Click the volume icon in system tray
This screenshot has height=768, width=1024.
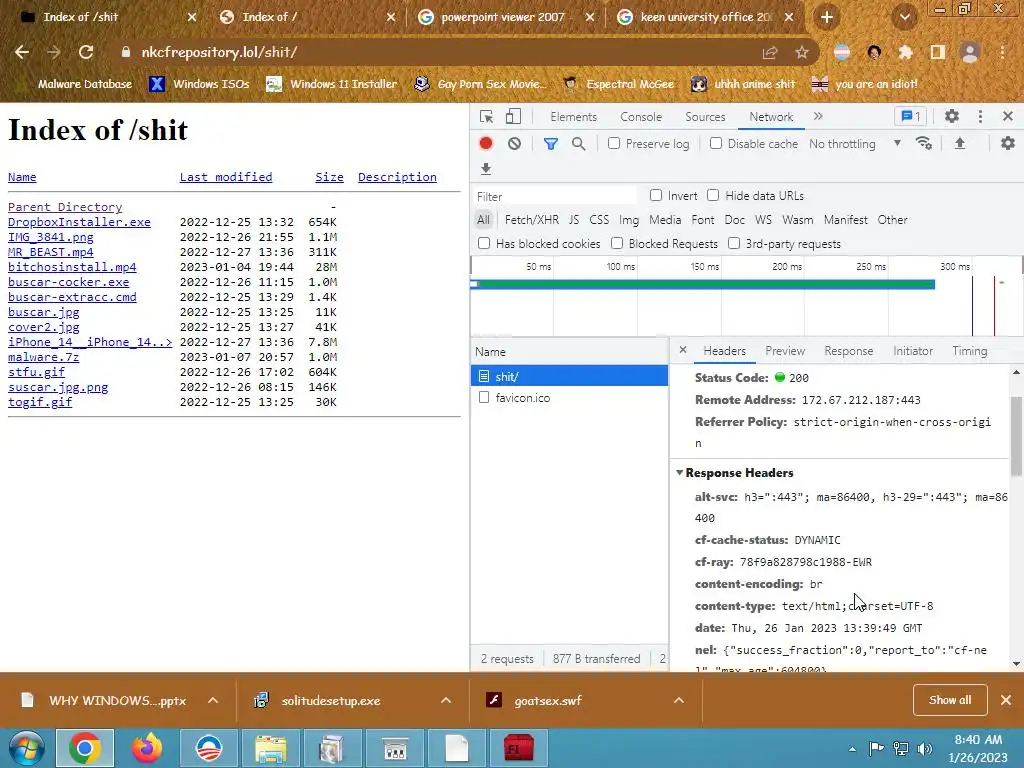click(924, 748)
